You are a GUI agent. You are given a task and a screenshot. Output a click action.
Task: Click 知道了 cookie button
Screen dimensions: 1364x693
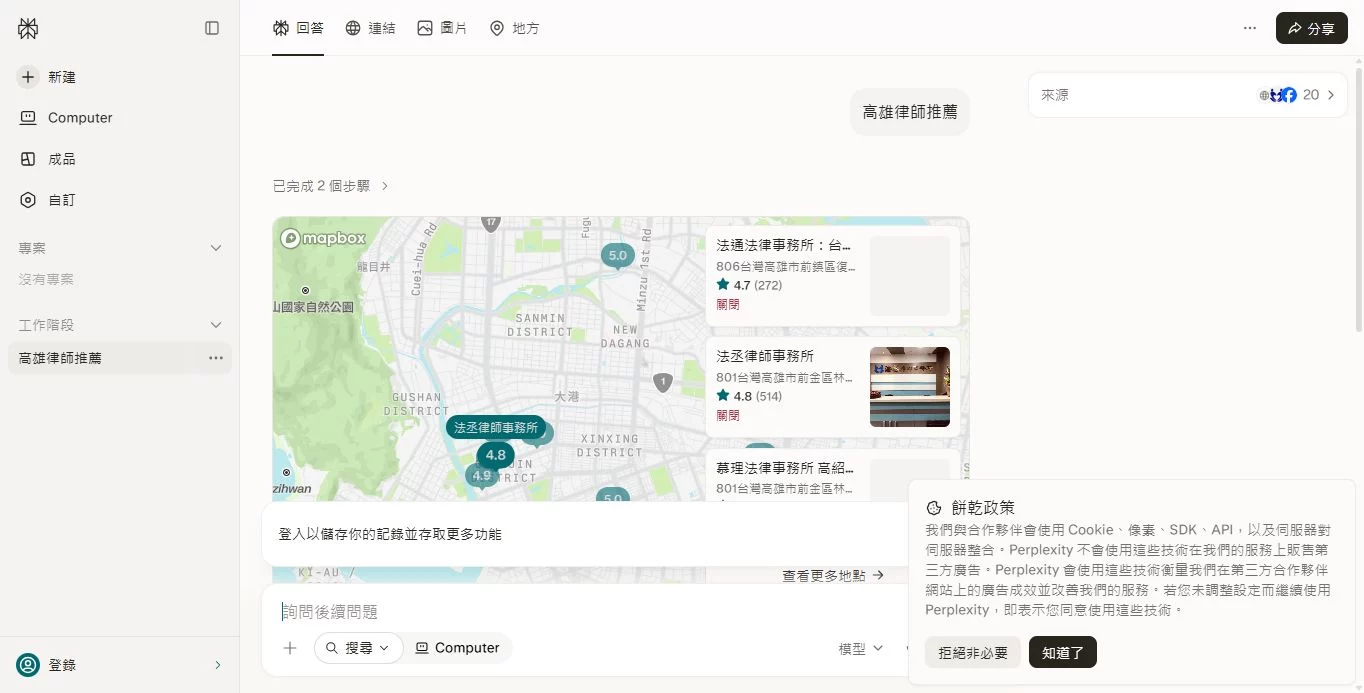(x=1063, y=653)
